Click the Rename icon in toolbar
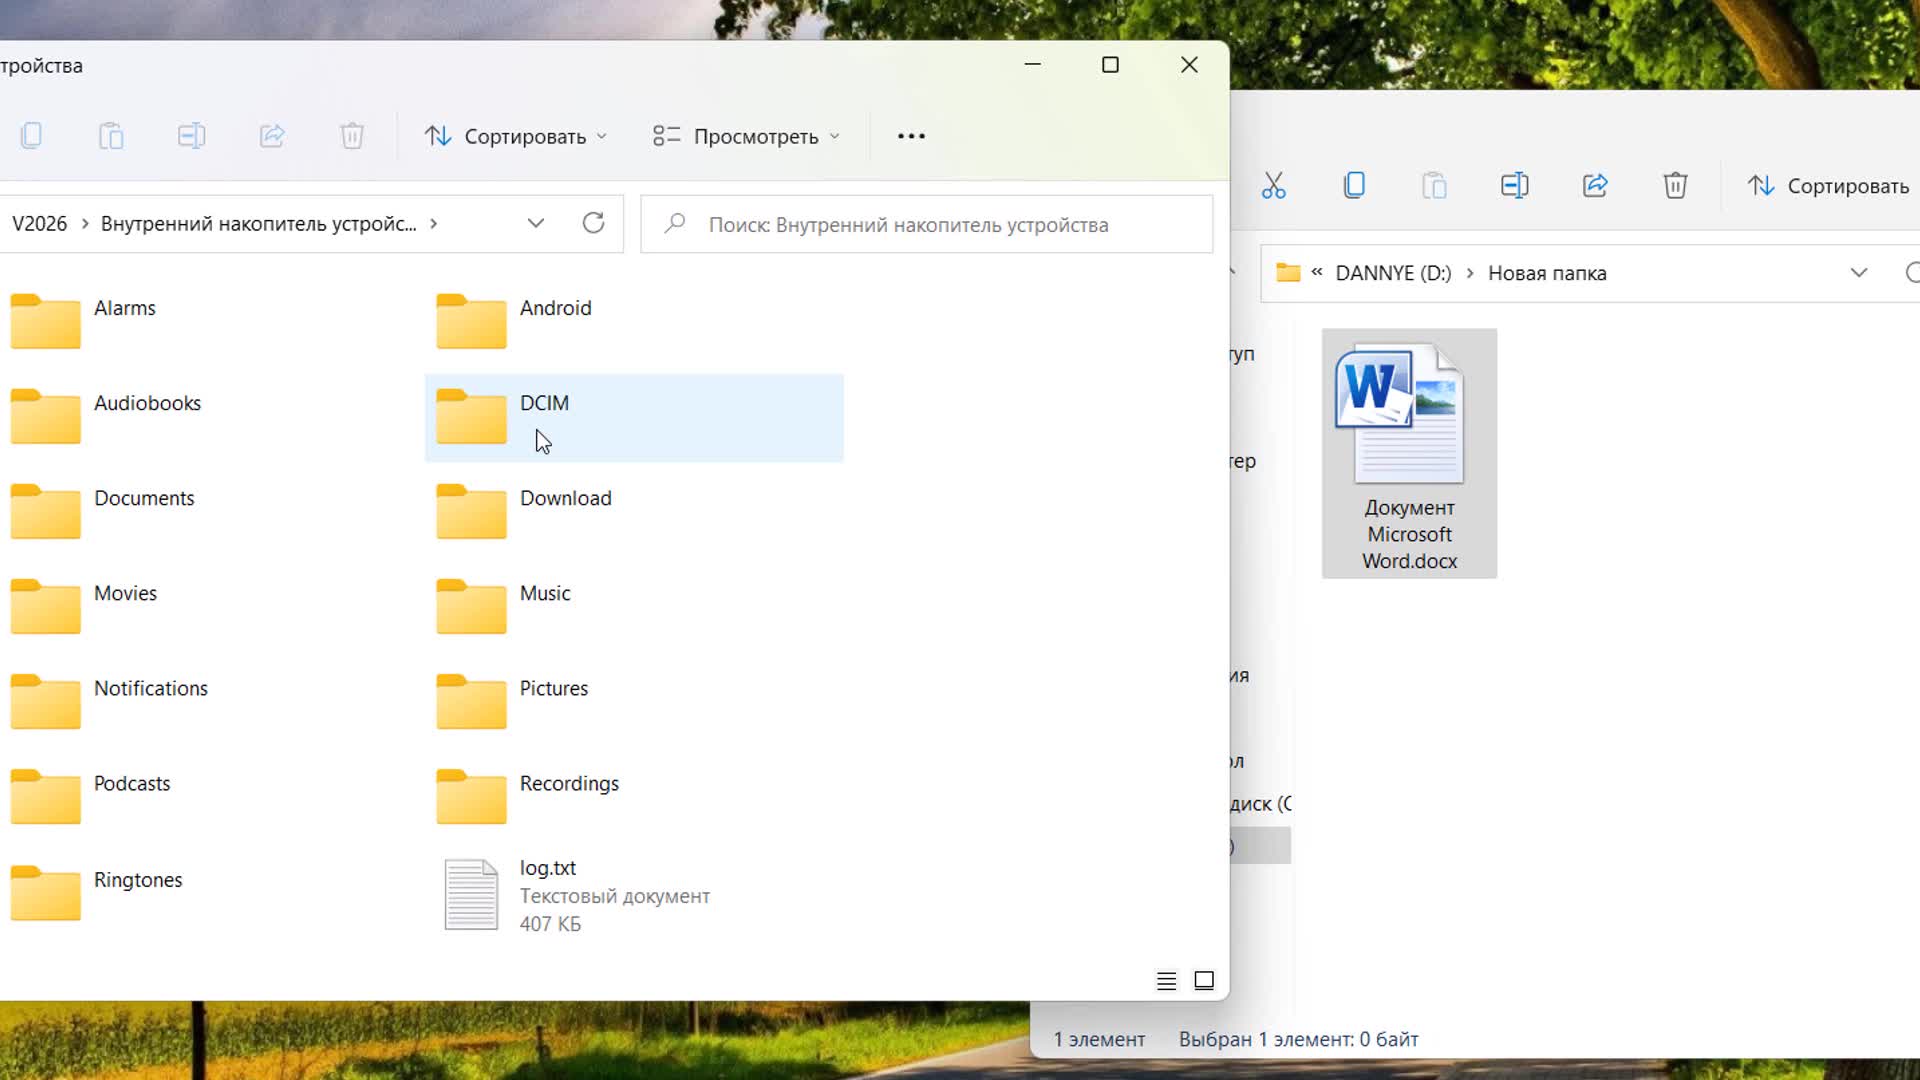 point(191,136)
